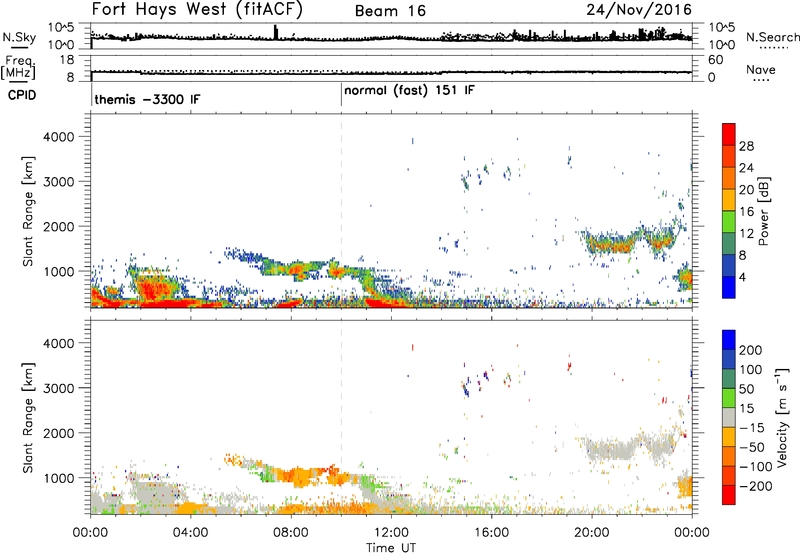Image resolution: width=800 pixels, height=554 pixels.
Task: Click the '18' frequency axis value
Action: point(67,60)
